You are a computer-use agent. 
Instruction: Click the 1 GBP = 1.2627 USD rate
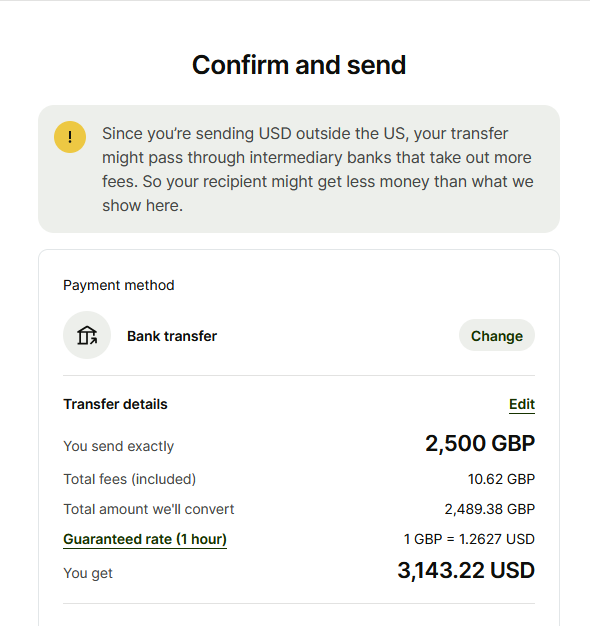[x=469, y=539]
